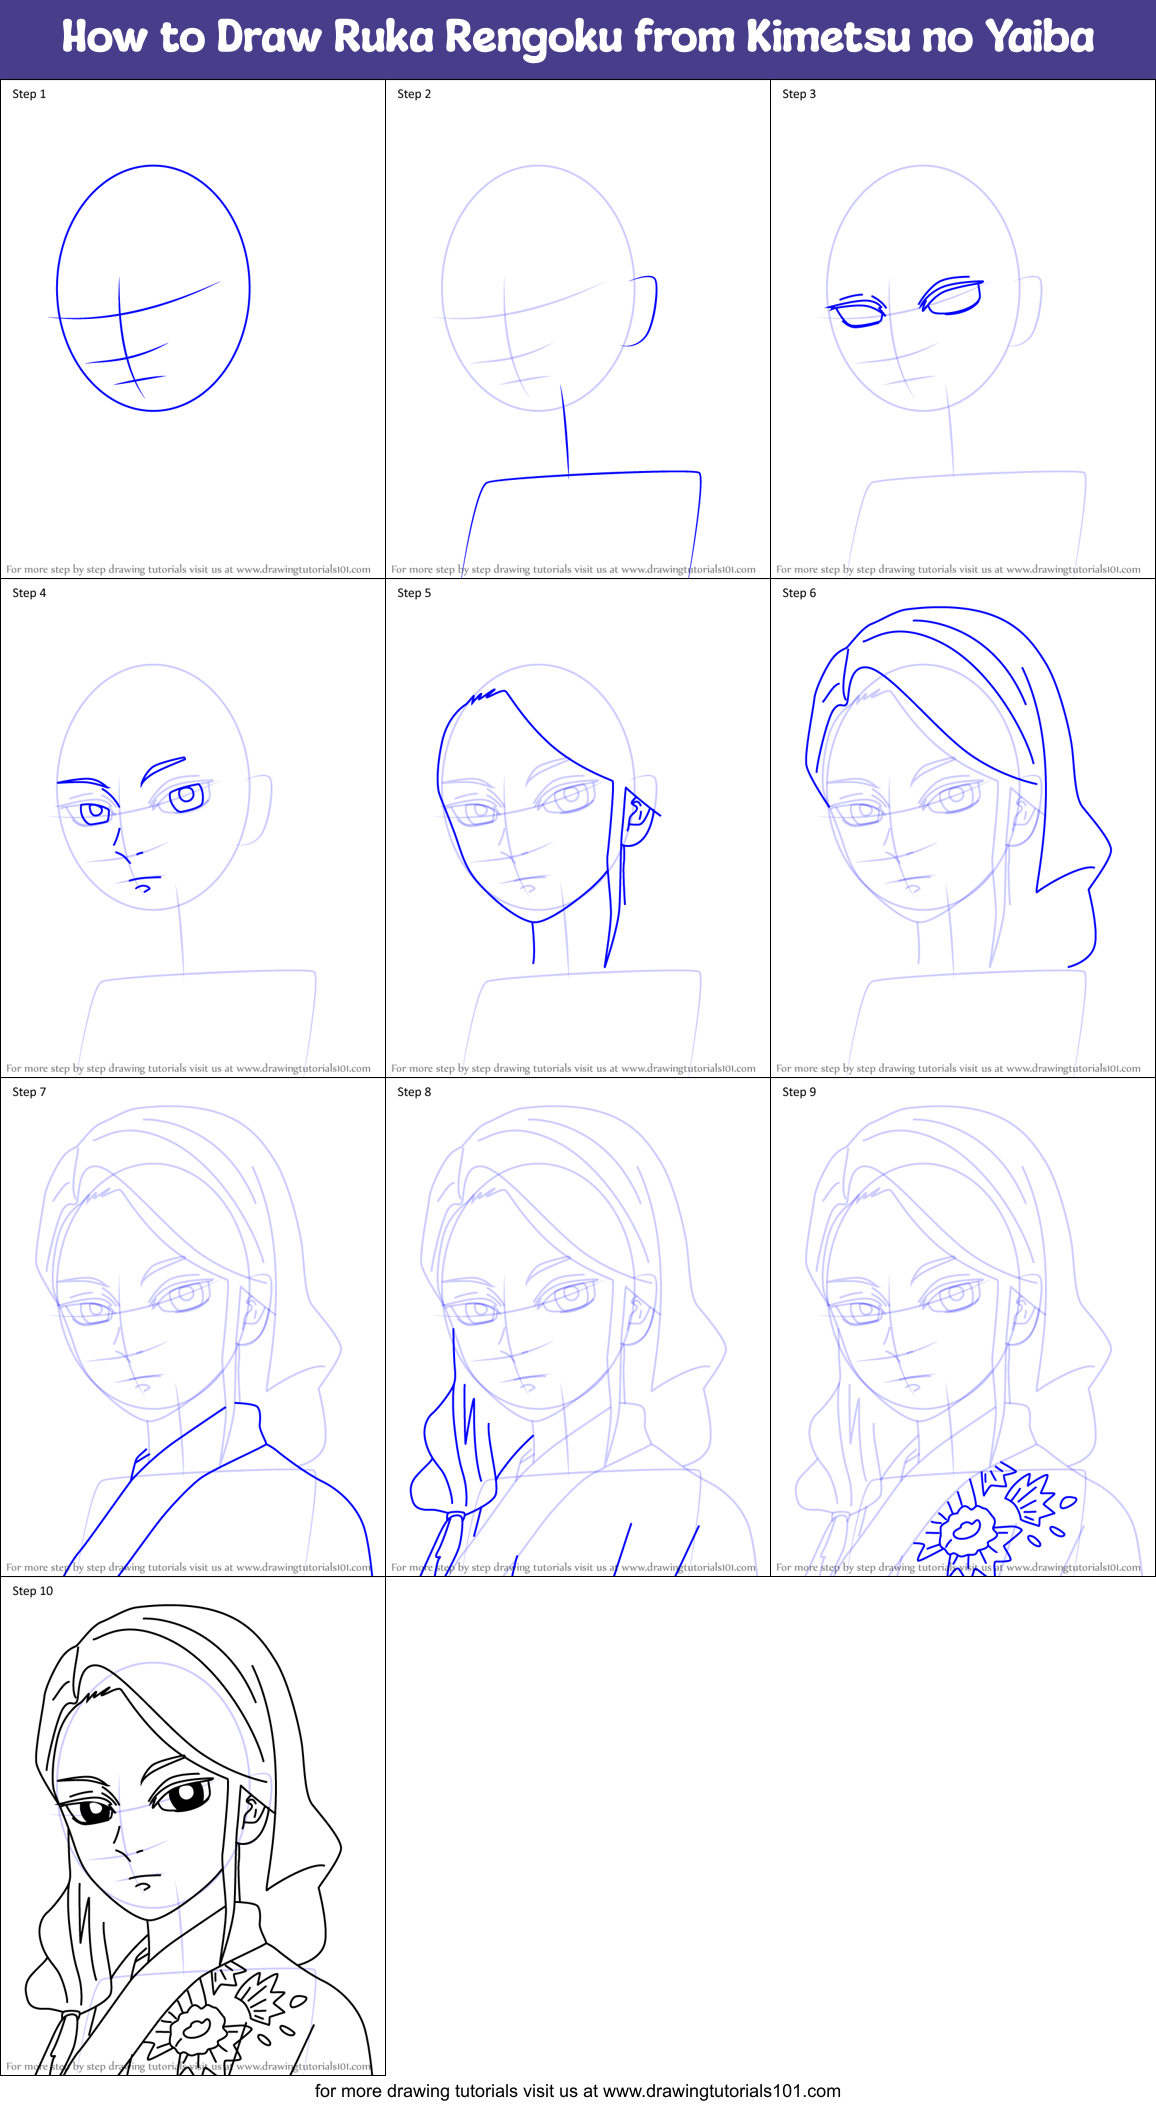The image size is (1156, 2106).
Task: Click the "Step 8" label text
Action: 414,1092
